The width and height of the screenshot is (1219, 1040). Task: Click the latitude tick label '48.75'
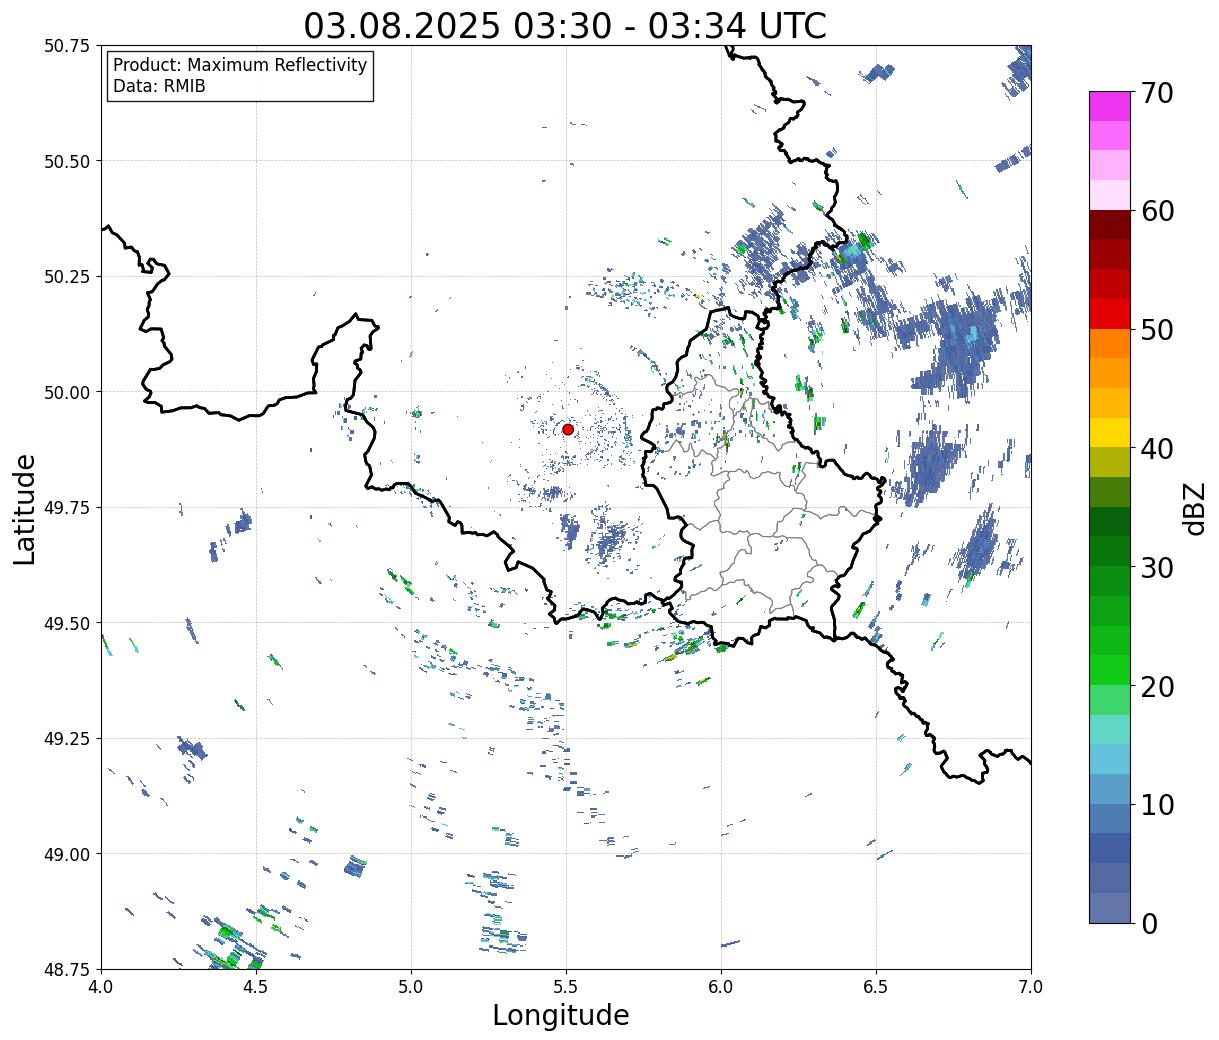[67, 969]
